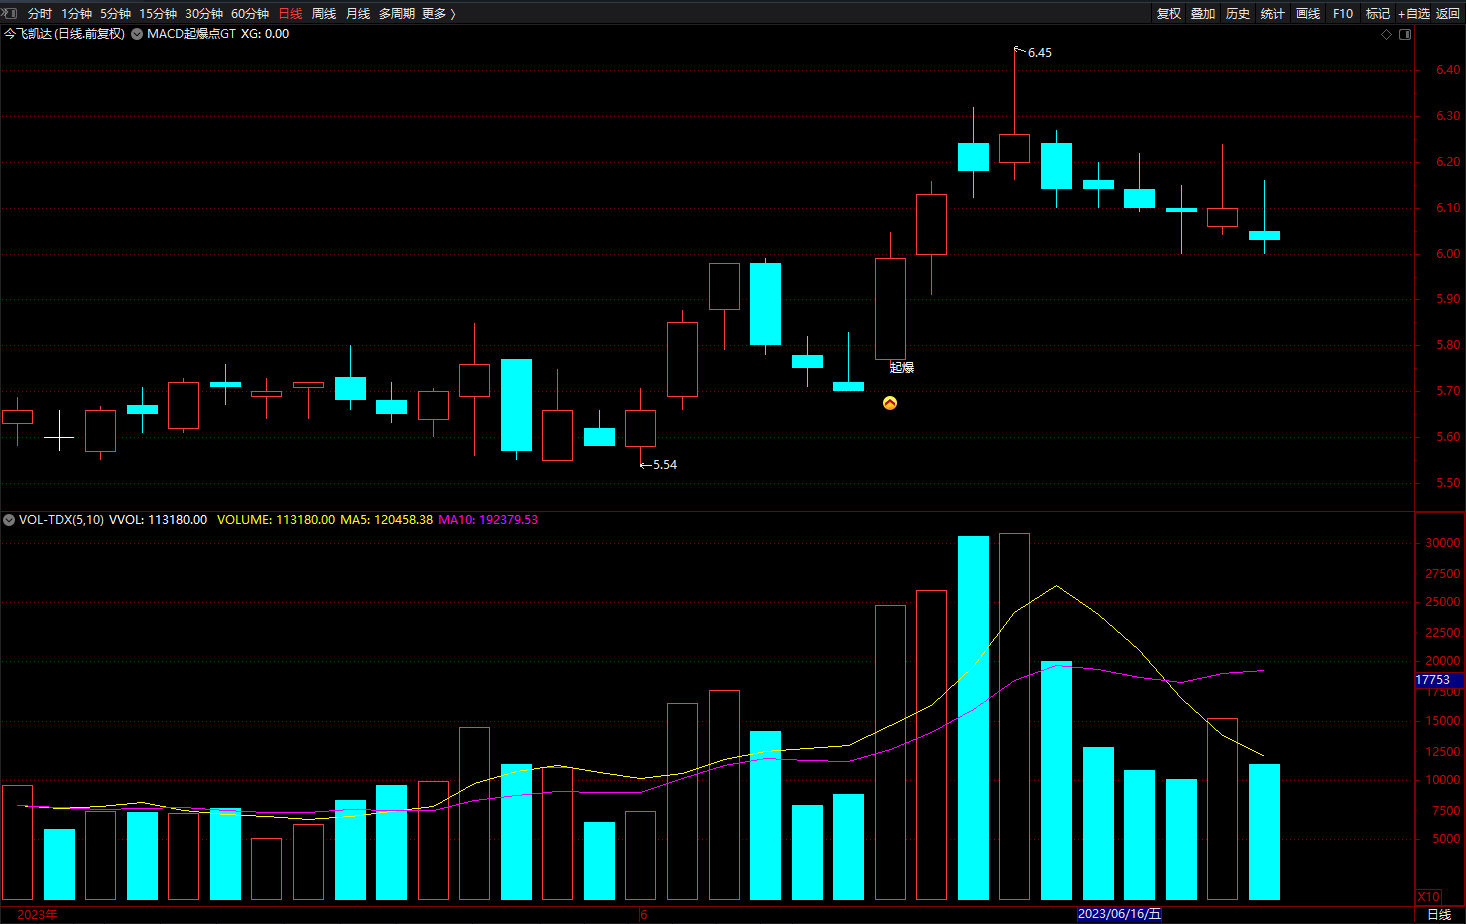Screen dimensions: 1466x924
Task: Select the 60分钟 period tab
Action: click(x=250, y=14)
